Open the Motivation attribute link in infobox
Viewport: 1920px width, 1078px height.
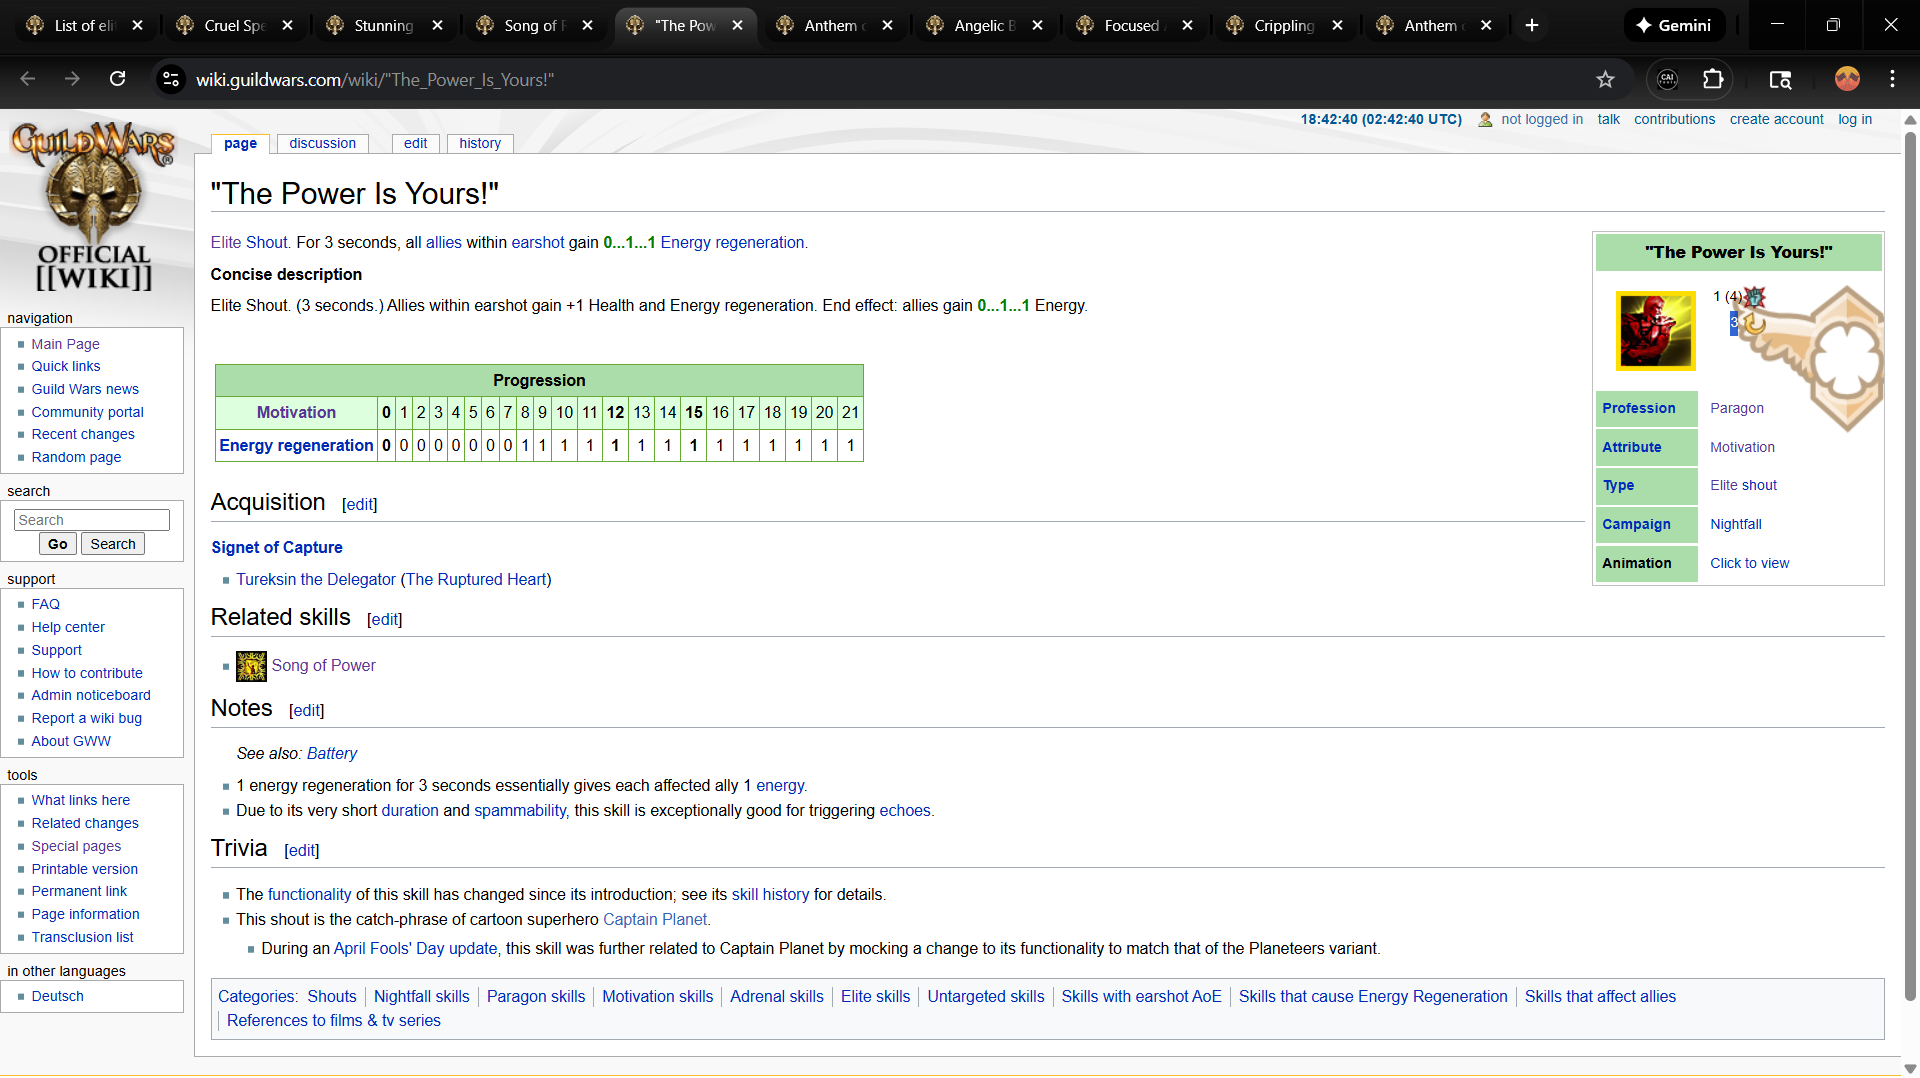[x=1742, y=447]
